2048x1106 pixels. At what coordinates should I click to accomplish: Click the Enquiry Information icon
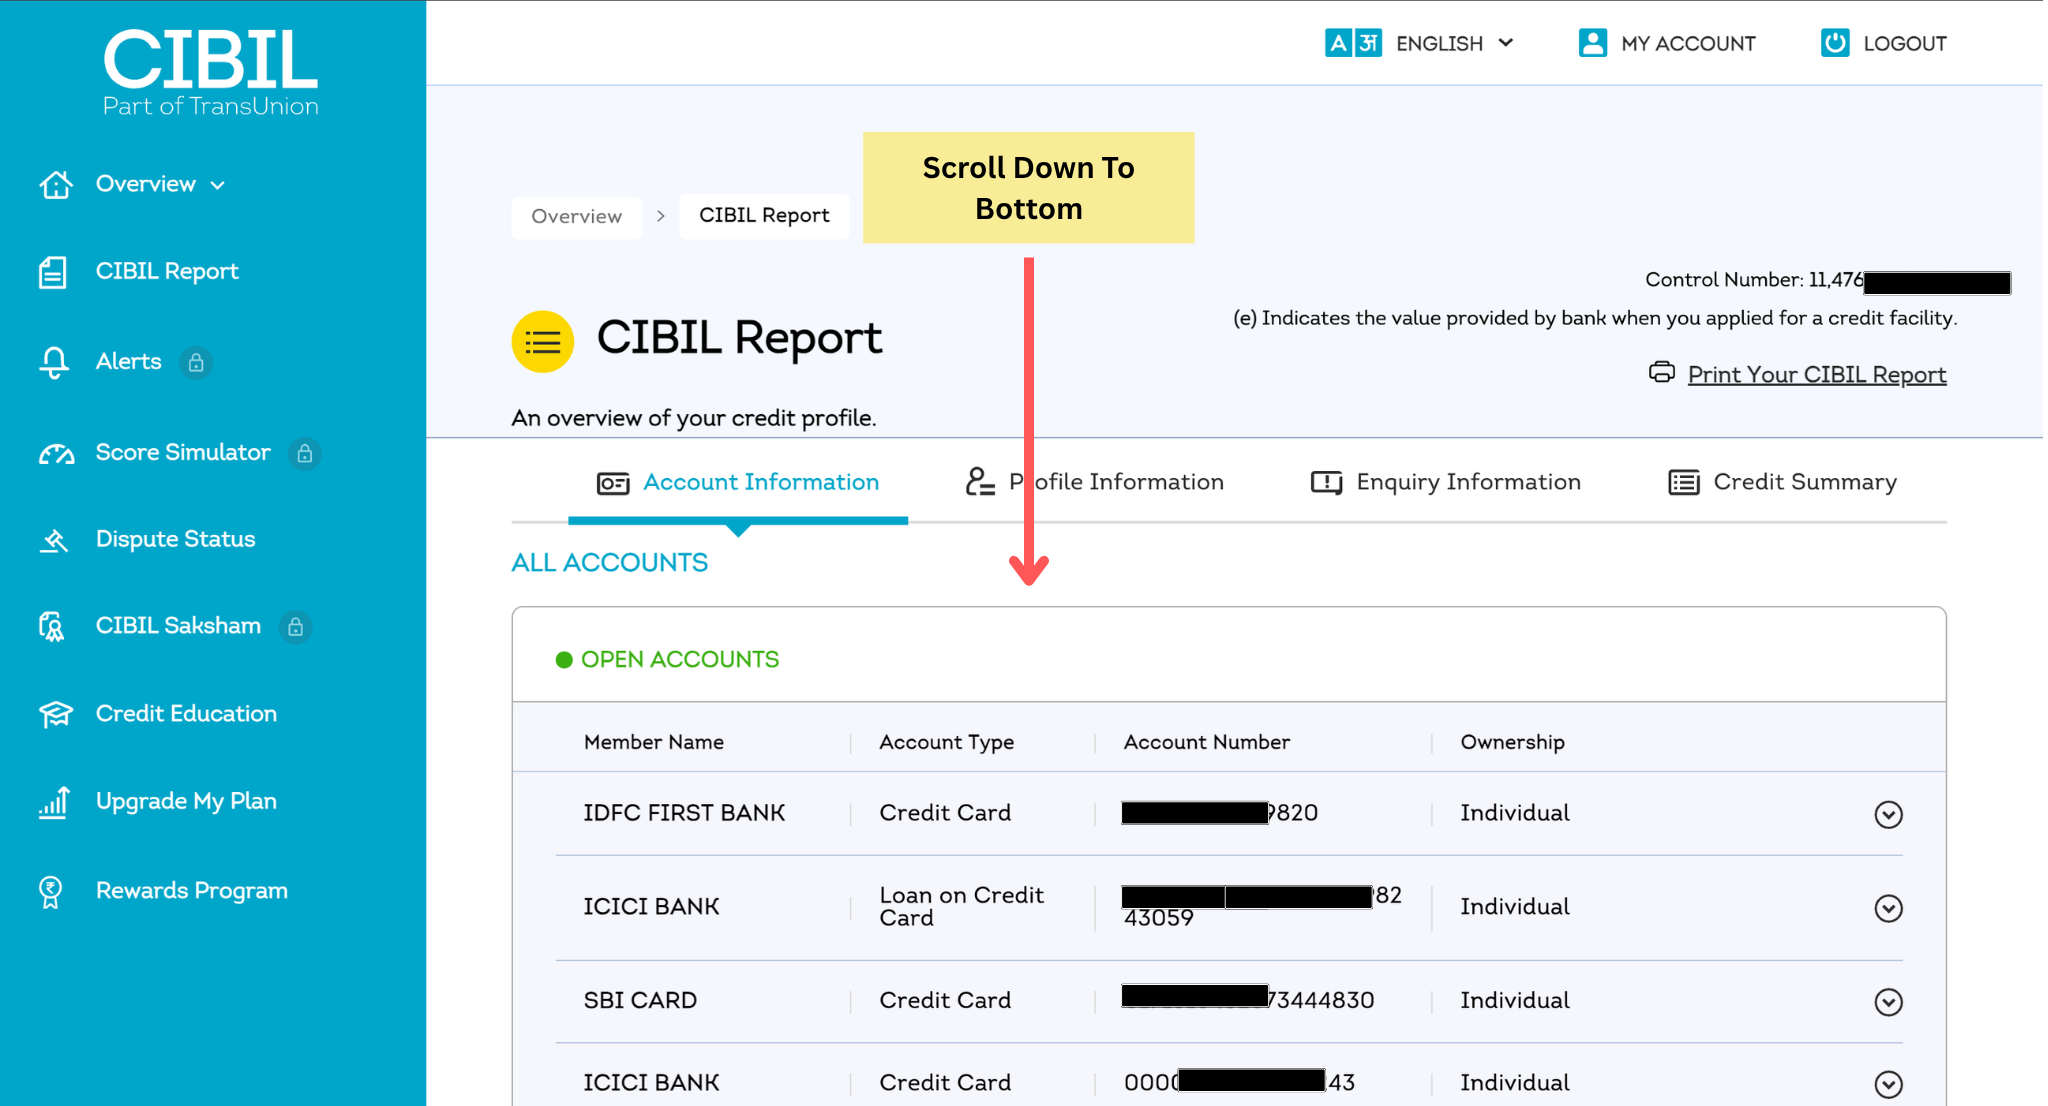[x=1326, y=483]
